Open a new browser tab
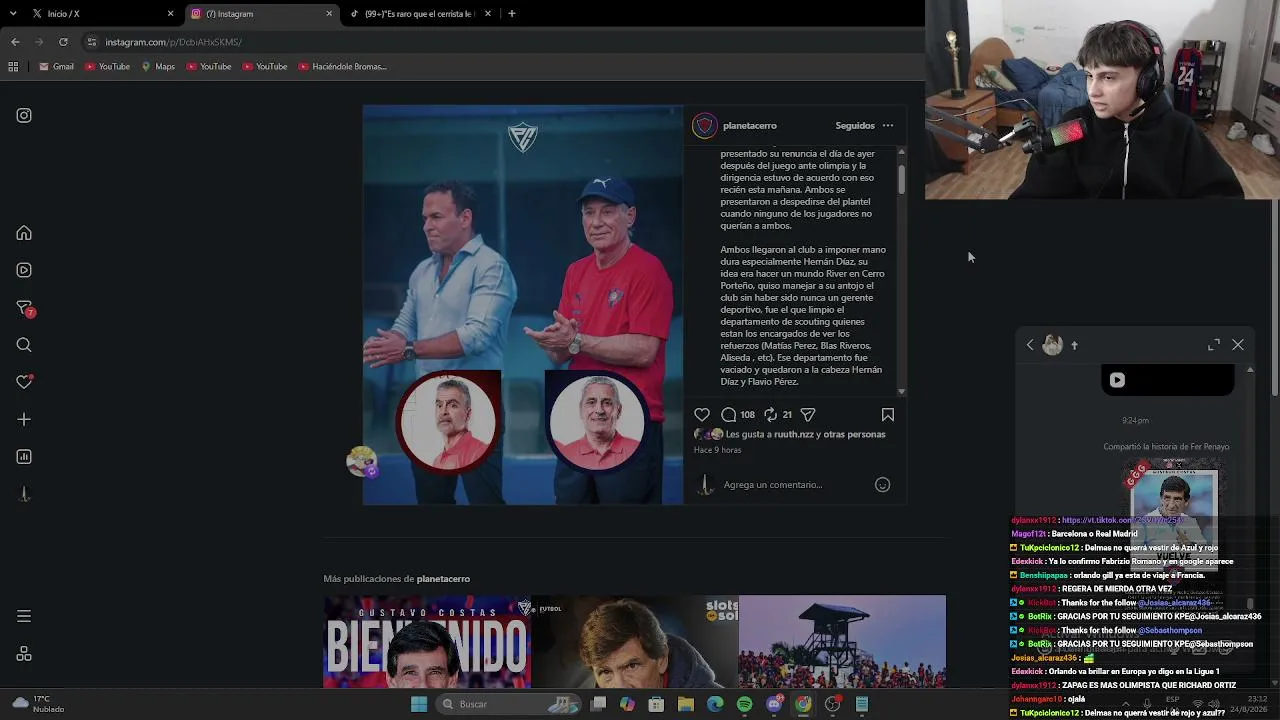 point(511,14)
